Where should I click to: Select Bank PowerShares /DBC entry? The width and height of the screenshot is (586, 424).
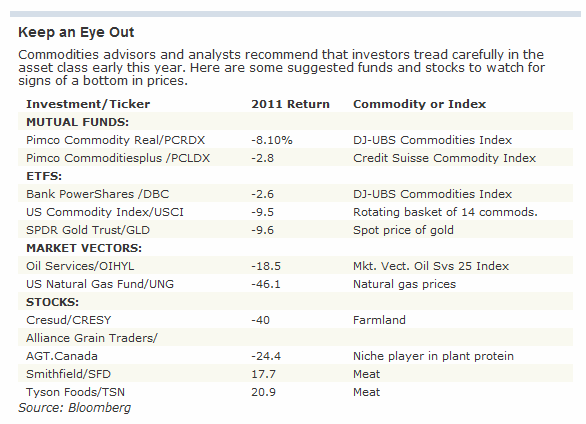click(x=98, y=194)
